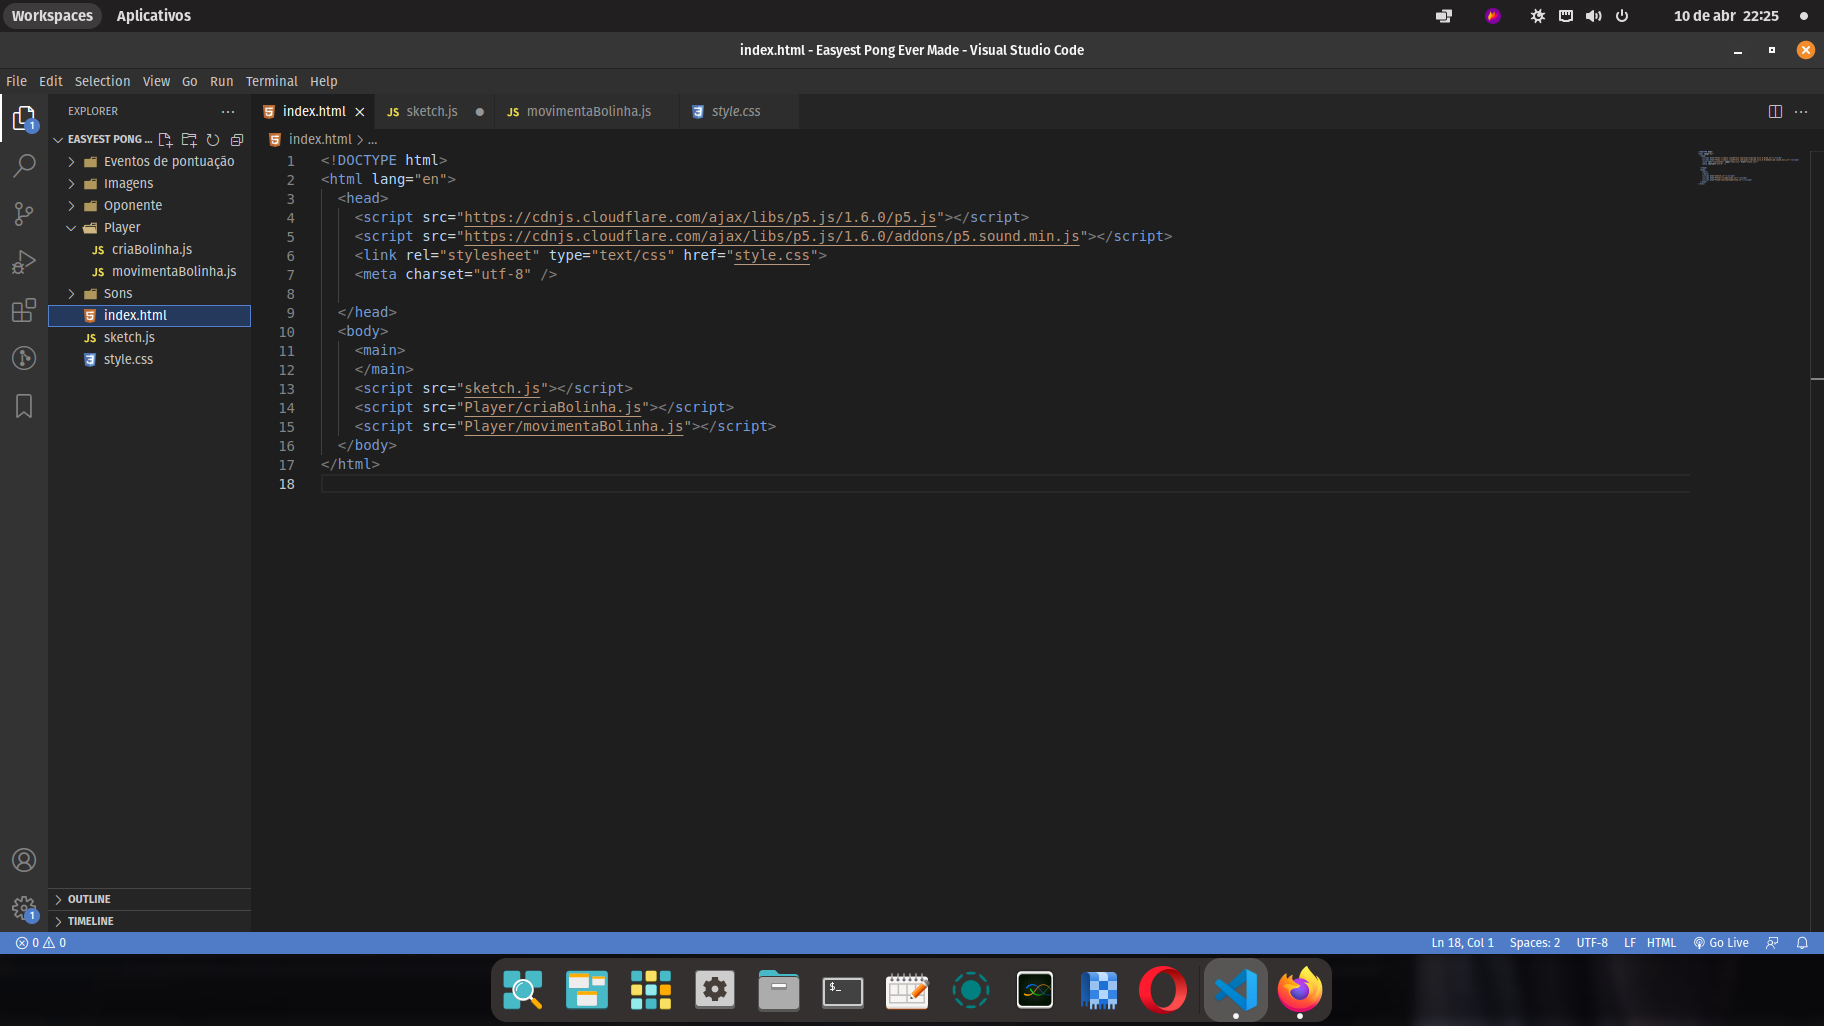Close the index.html tab

coord(360,112)
